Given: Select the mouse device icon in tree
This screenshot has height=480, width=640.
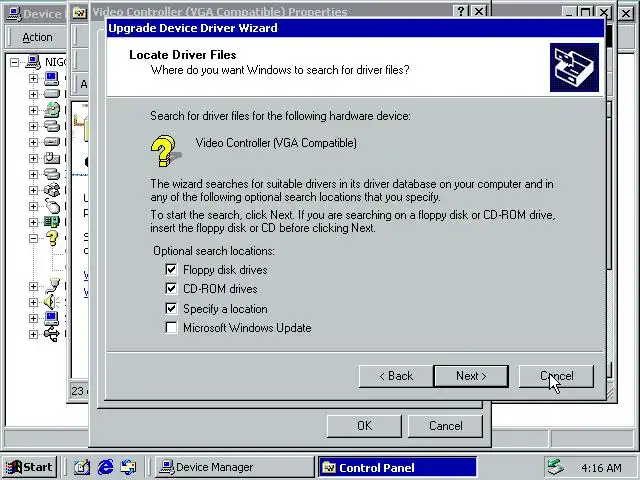Looking at the screenshot, I should [x=52, y=206].
